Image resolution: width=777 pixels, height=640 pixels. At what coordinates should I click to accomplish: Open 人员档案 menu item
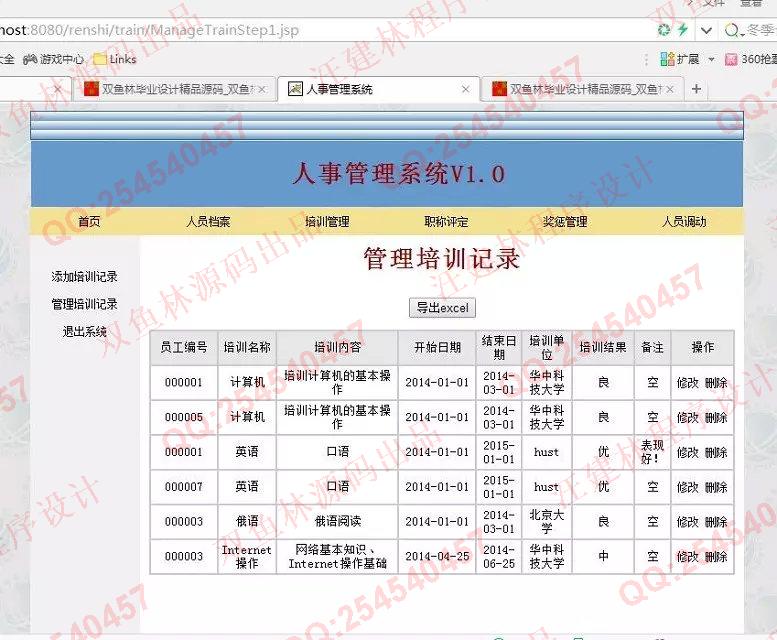(x=208, y=221)
